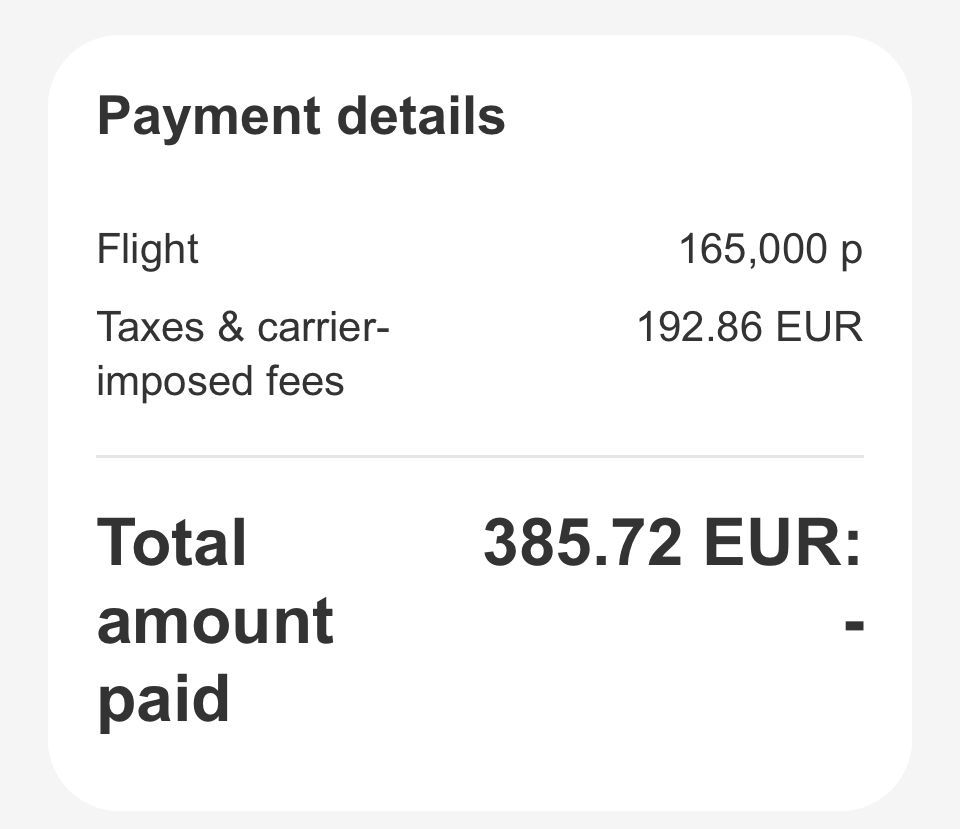960x829 pixels.
Task: Click the Payment details heading
Action: click(301, 116)
